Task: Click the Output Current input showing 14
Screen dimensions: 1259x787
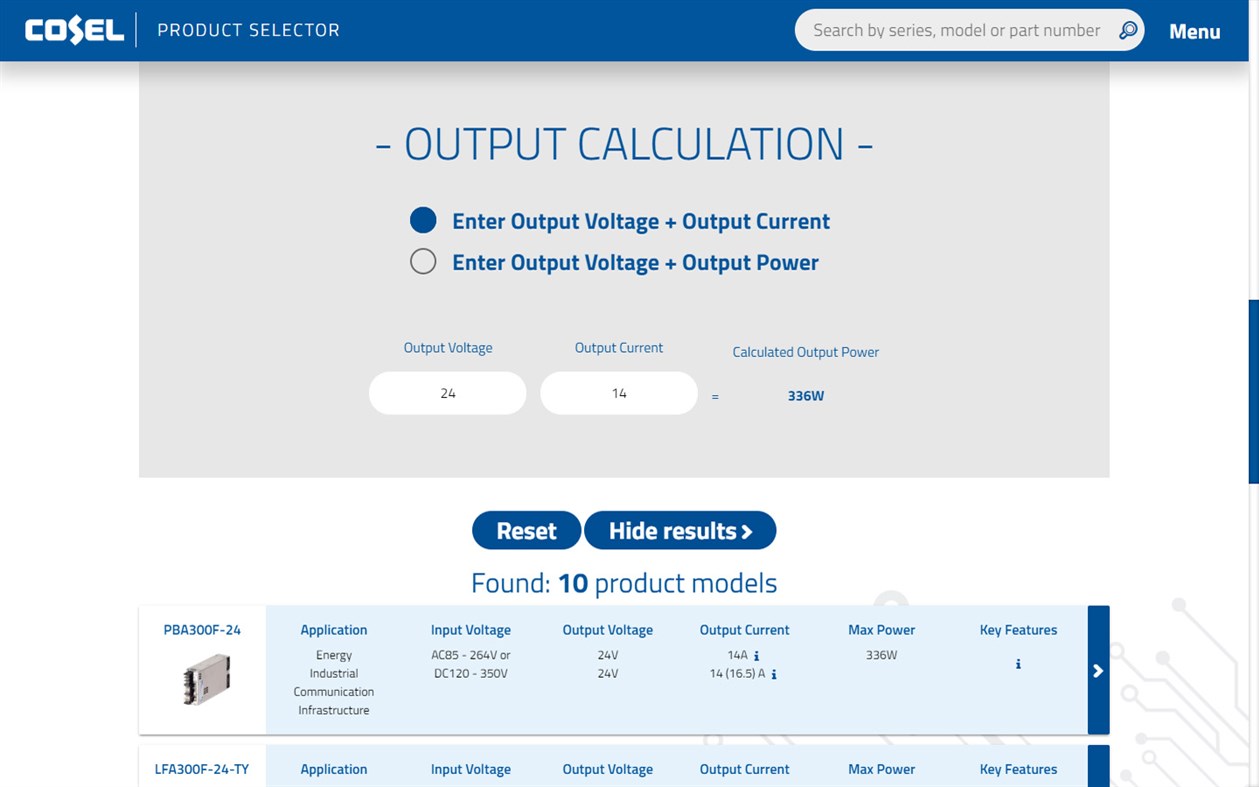Action: pyautogui.click(x=618, y=392)
